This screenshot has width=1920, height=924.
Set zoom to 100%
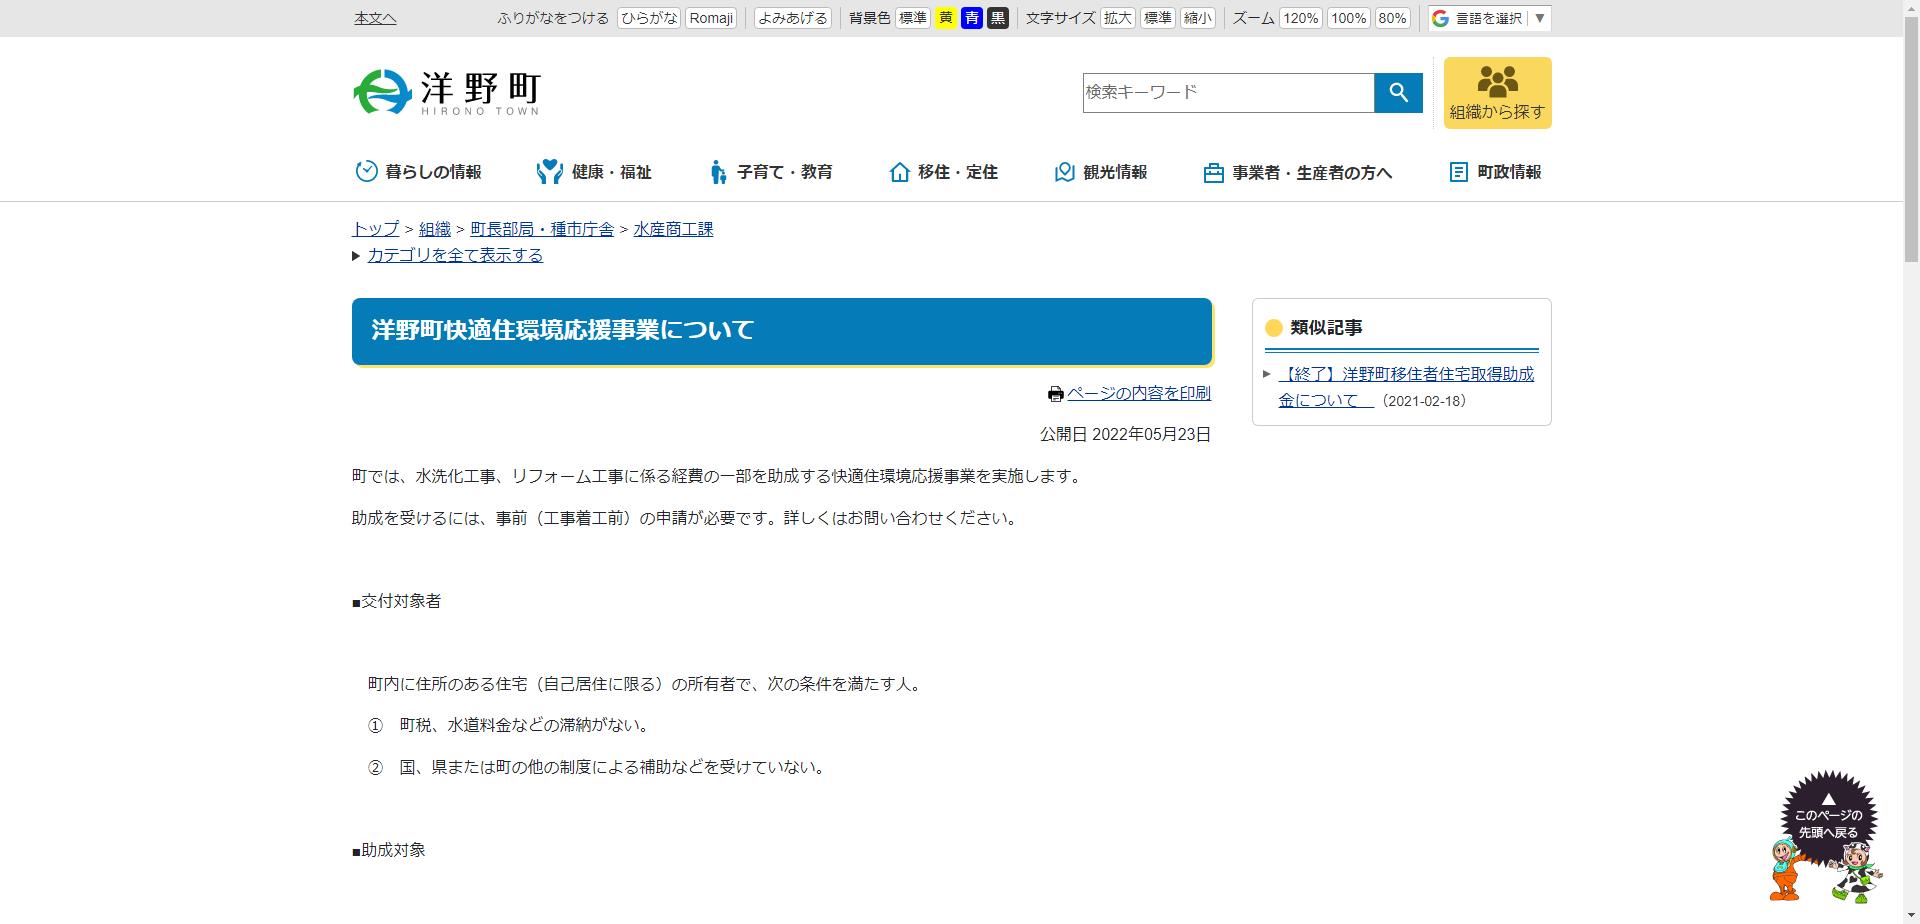pos(1348,18)
